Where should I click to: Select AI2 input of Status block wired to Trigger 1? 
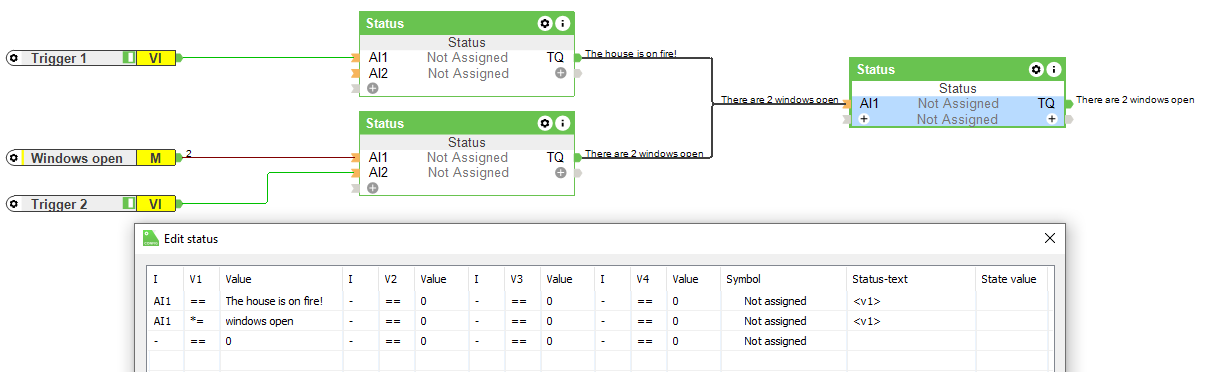(378, 73)
